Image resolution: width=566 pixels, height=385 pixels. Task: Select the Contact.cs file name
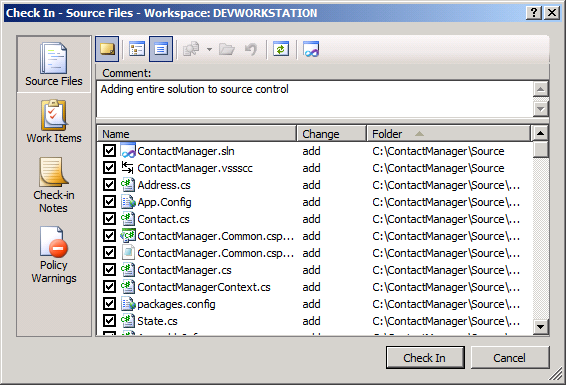(163, 219)
